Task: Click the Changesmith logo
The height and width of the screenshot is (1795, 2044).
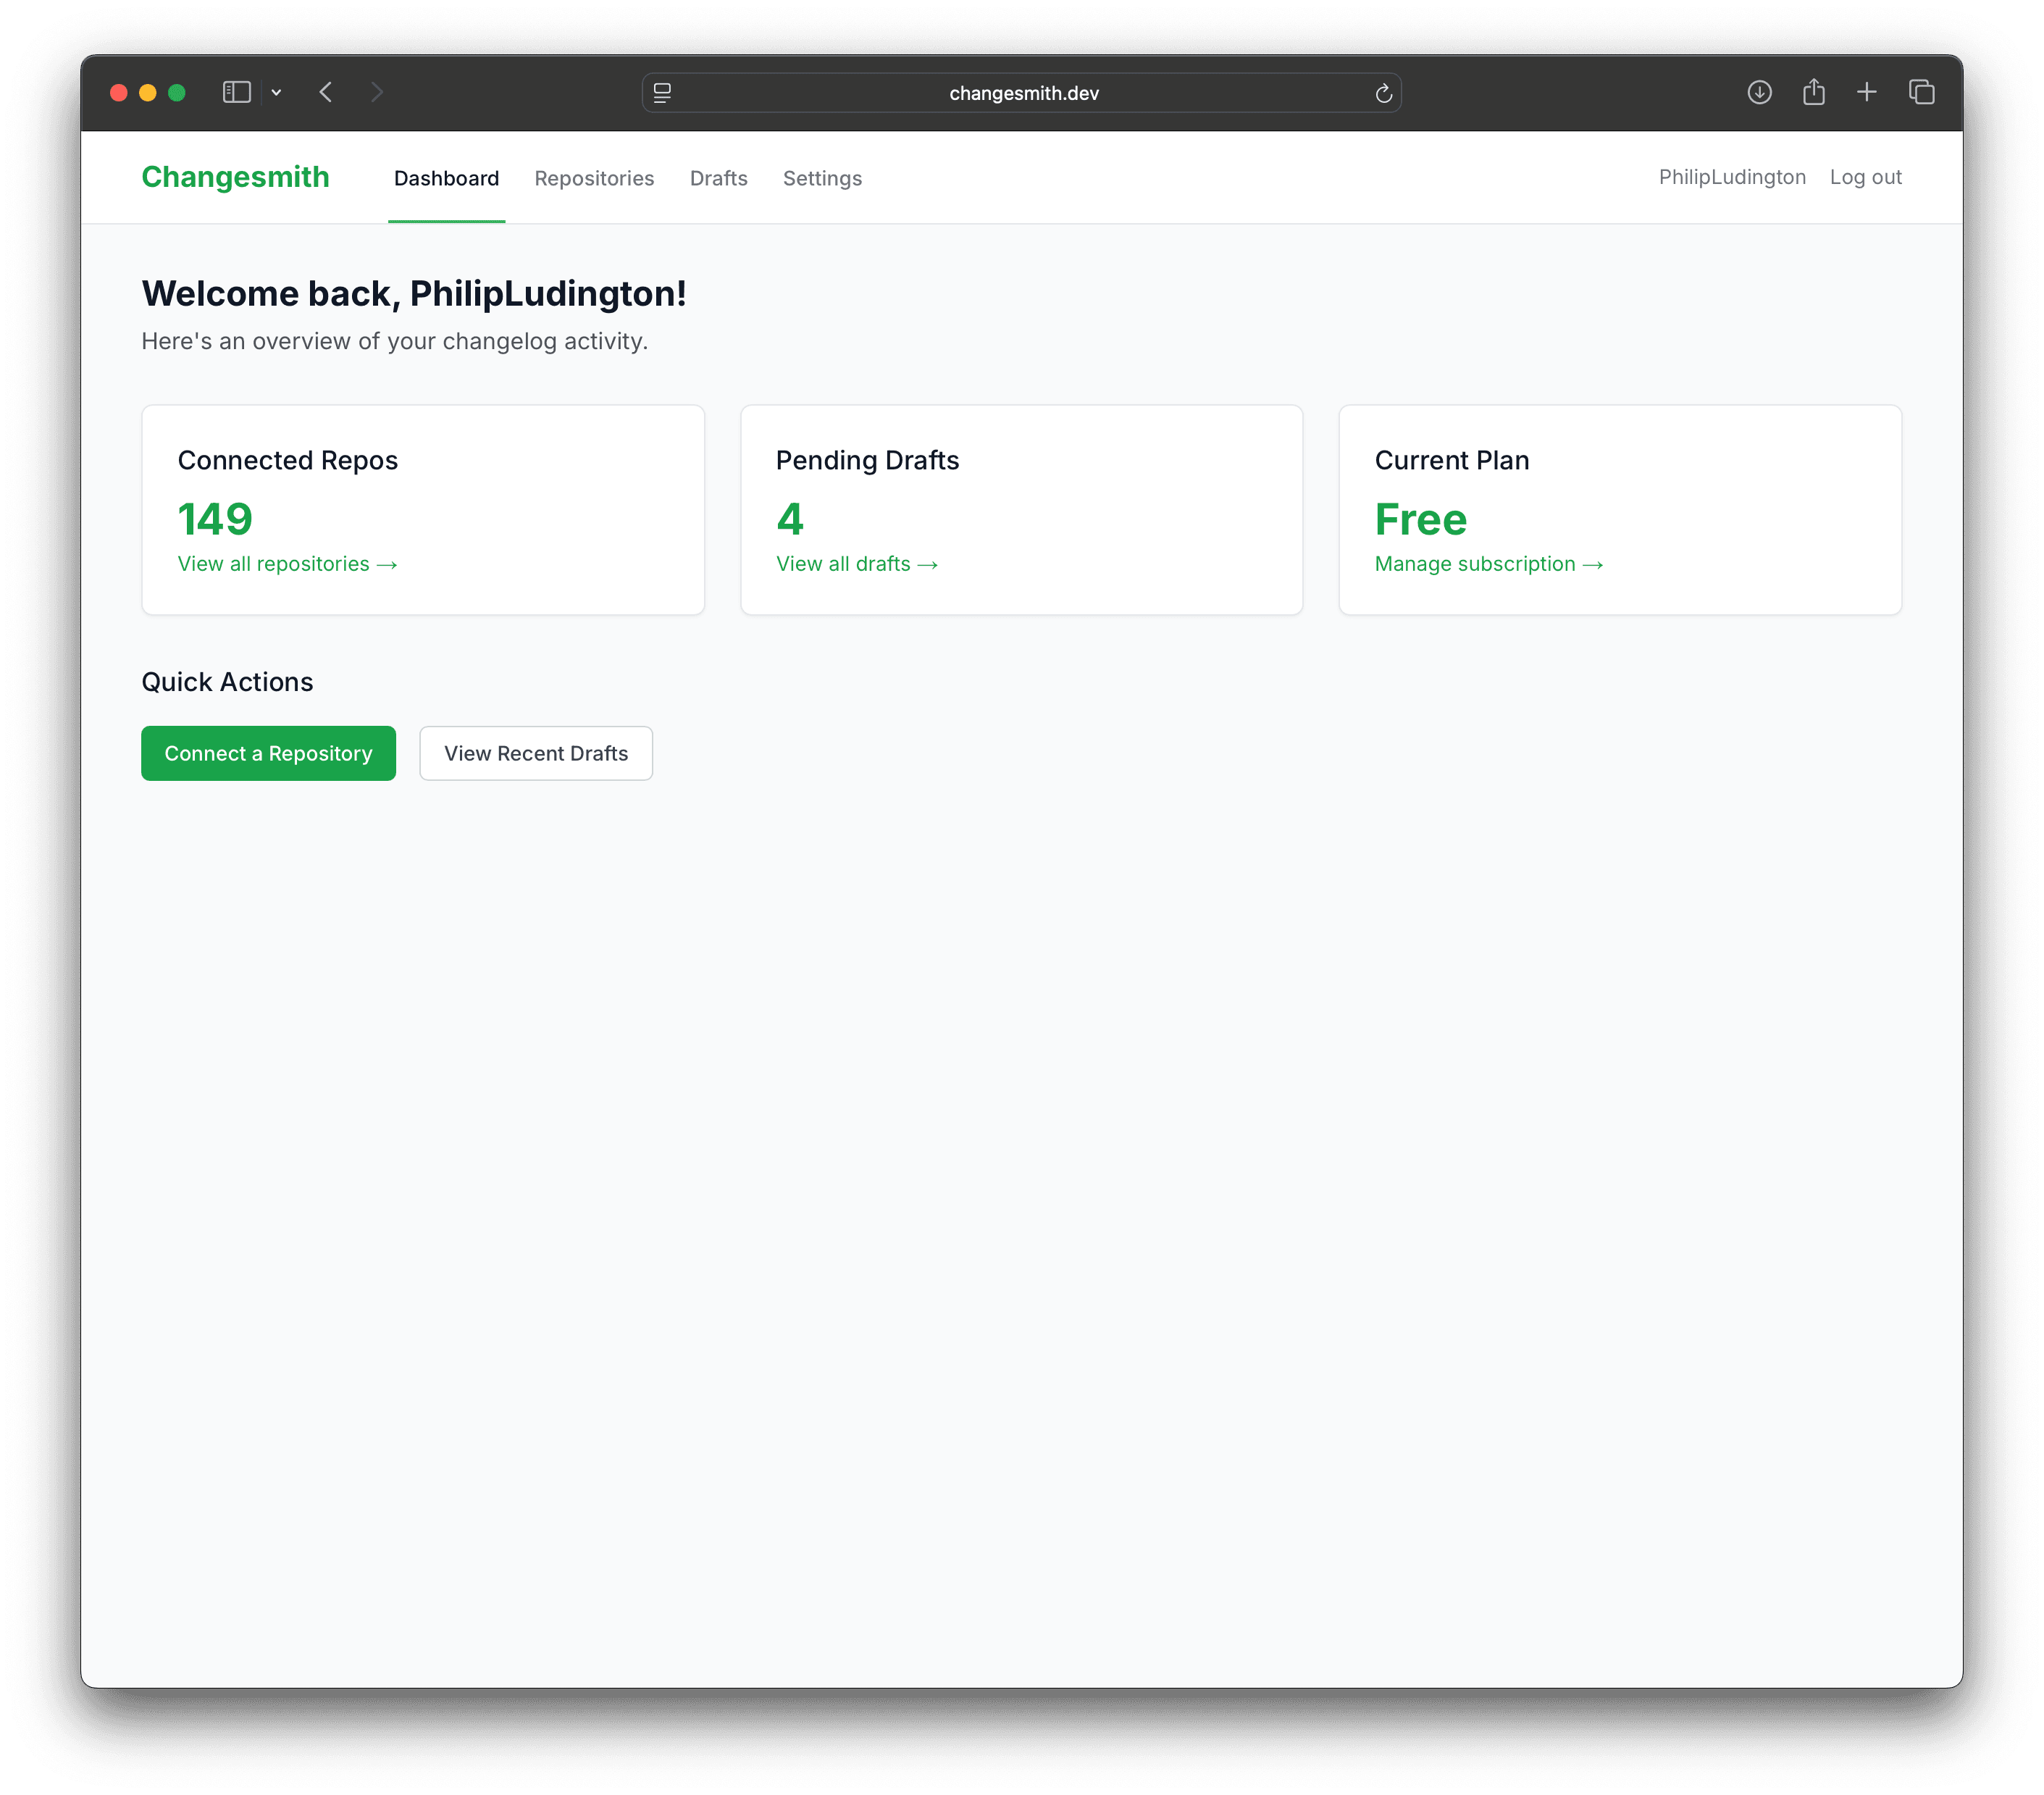Action: click(235, 177)
